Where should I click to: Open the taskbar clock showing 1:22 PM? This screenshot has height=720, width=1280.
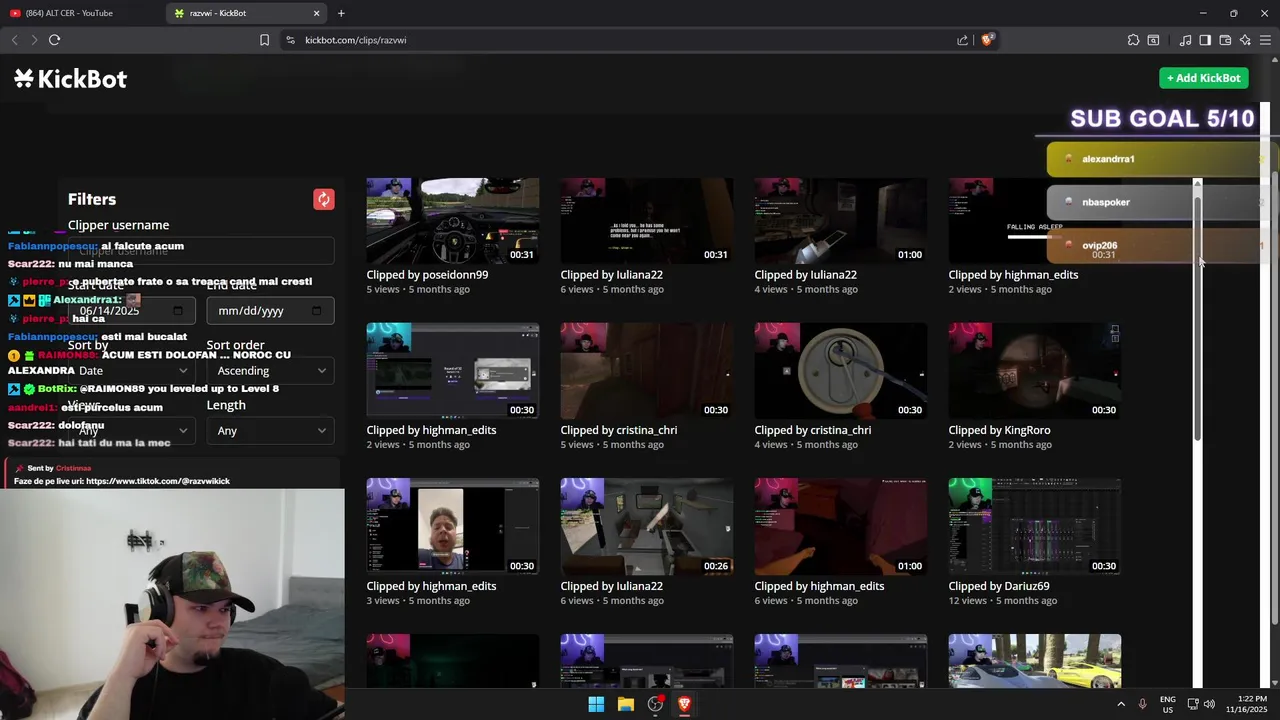[1246, 704]
